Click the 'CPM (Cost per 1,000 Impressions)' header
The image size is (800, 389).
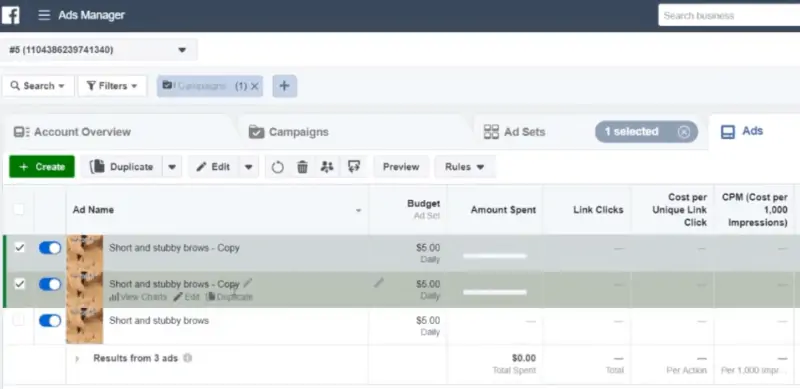tap(755, 210)
